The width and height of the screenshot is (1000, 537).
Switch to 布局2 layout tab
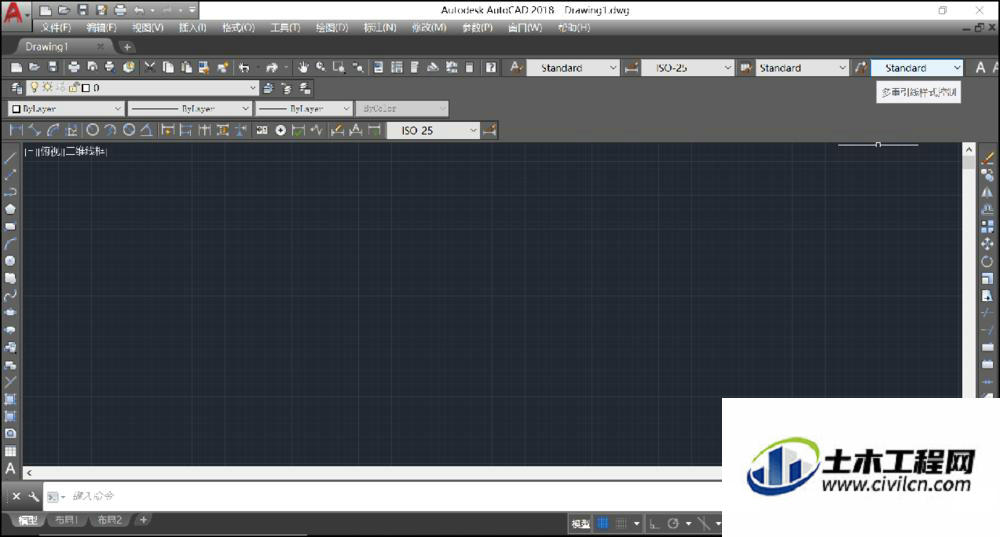click(110, 520)
